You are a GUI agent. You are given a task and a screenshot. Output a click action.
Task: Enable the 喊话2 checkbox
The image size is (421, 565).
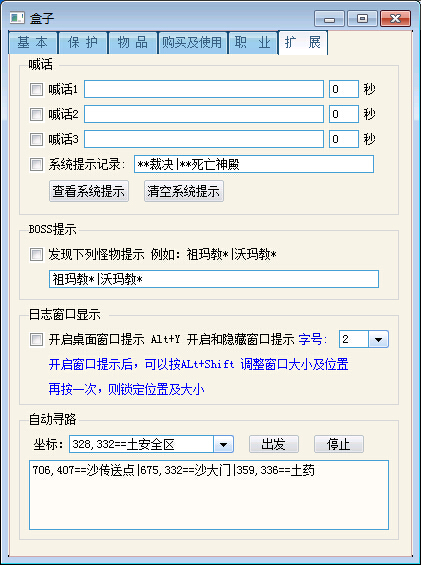point(36,114)
